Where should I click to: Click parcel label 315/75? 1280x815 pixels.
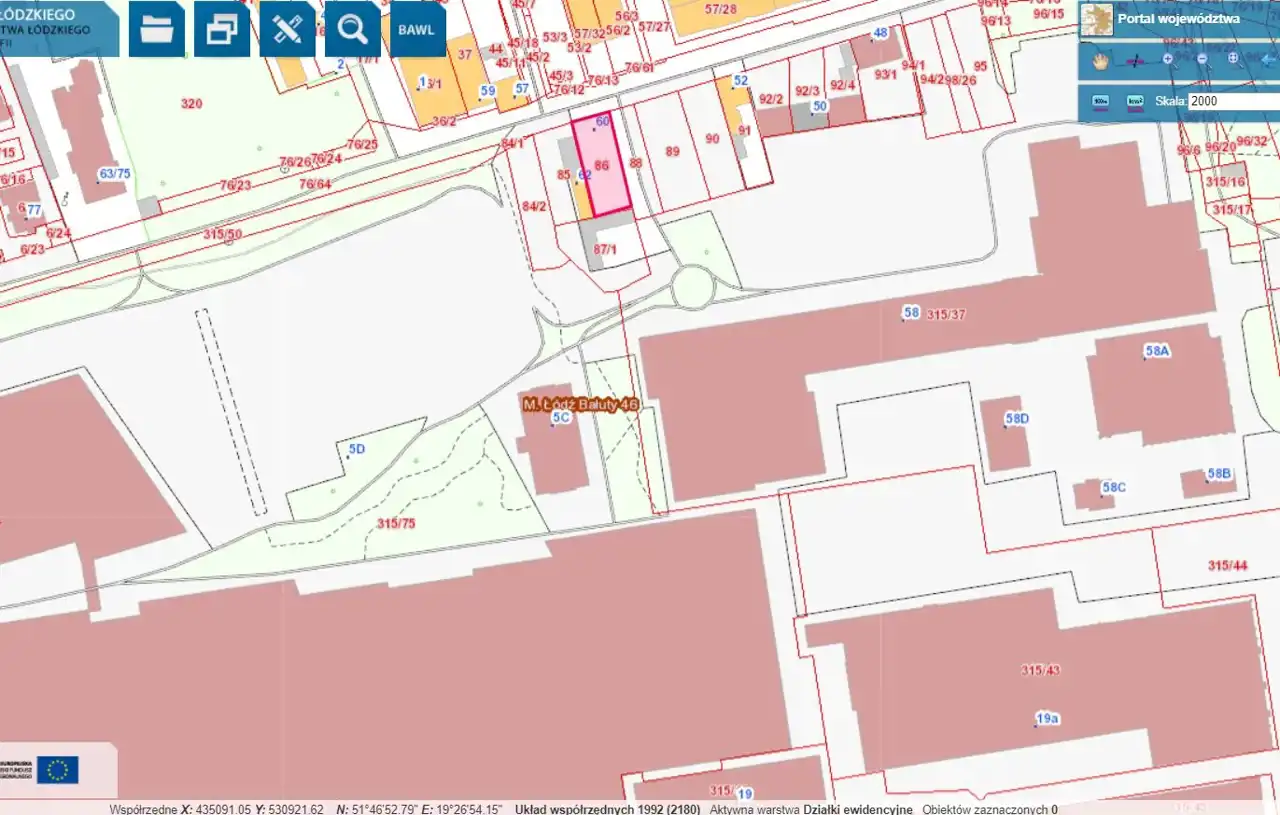[x=397, y=523]
